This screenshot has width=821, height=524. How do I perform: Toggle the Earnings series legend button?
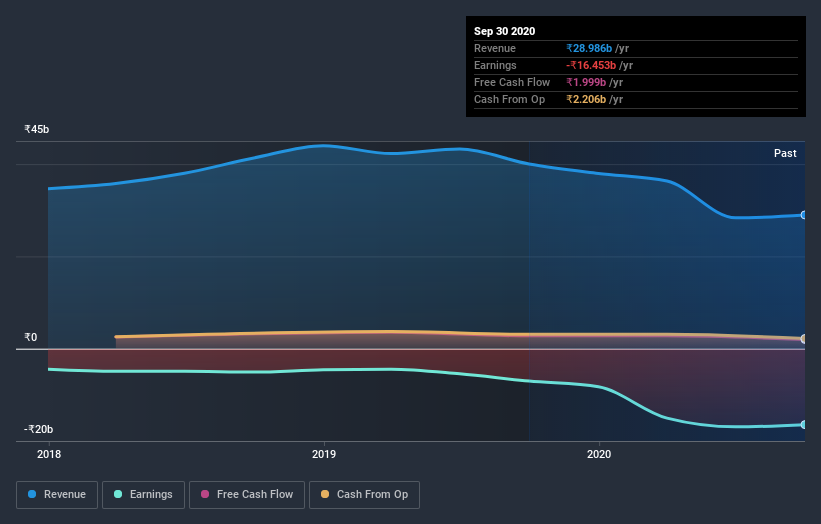point(143,495)
